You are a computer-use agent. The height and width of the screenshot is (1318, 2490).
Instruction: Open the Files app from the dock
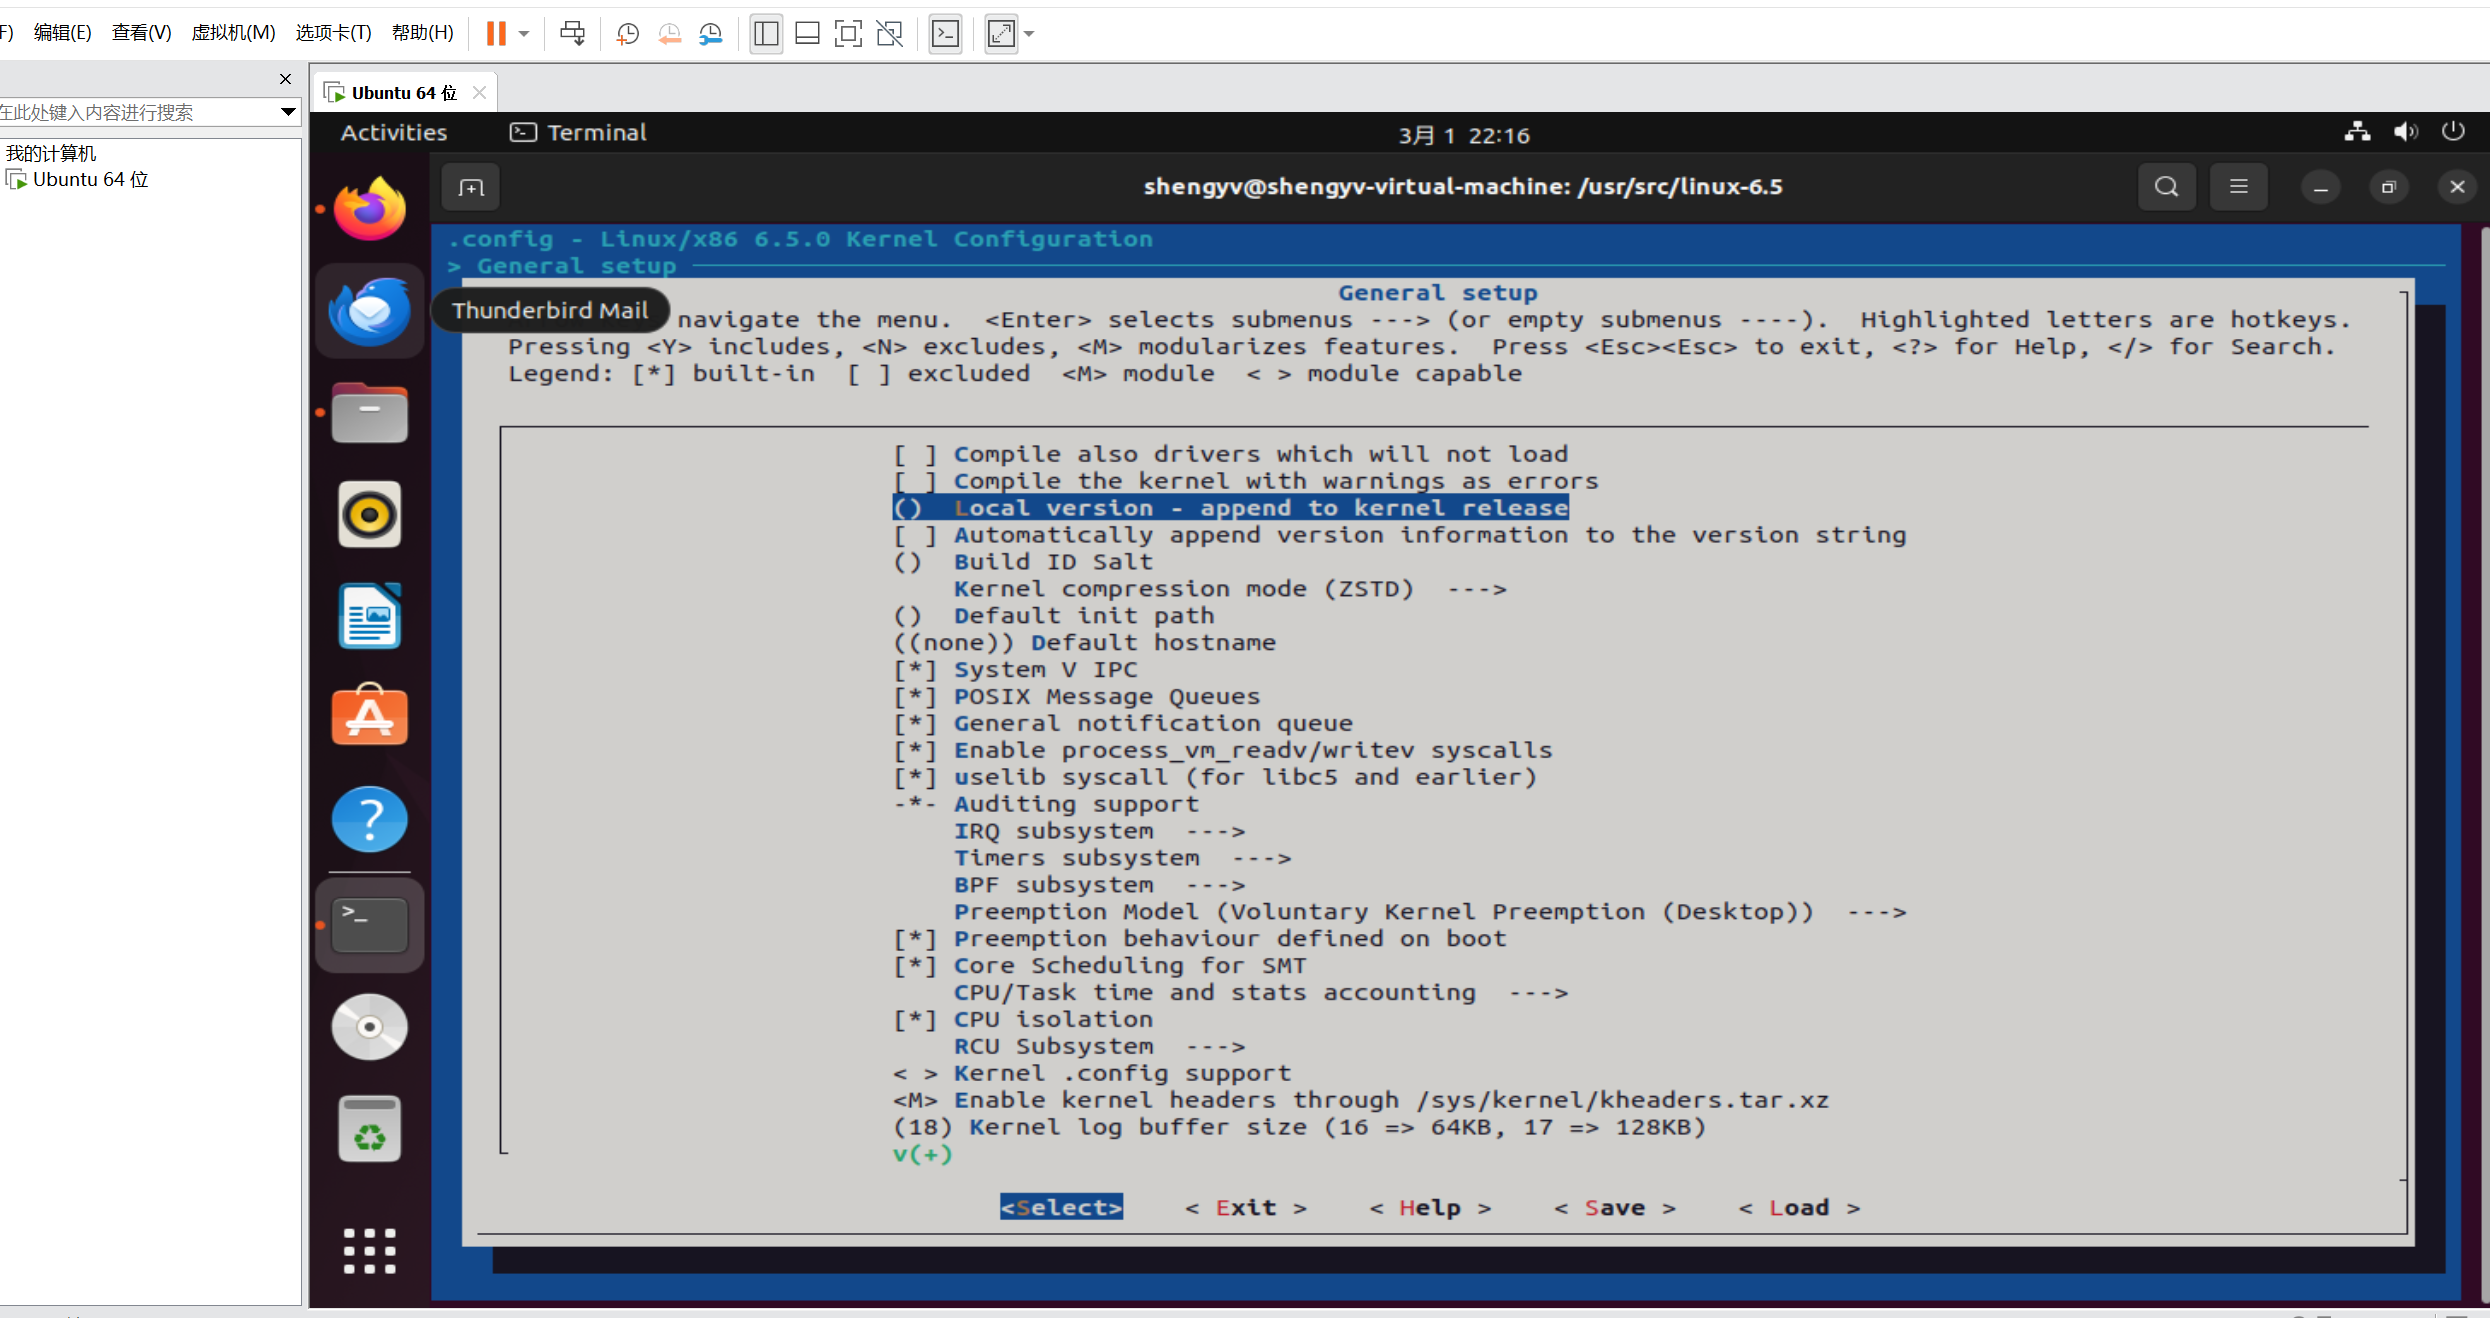coord(370,413)
